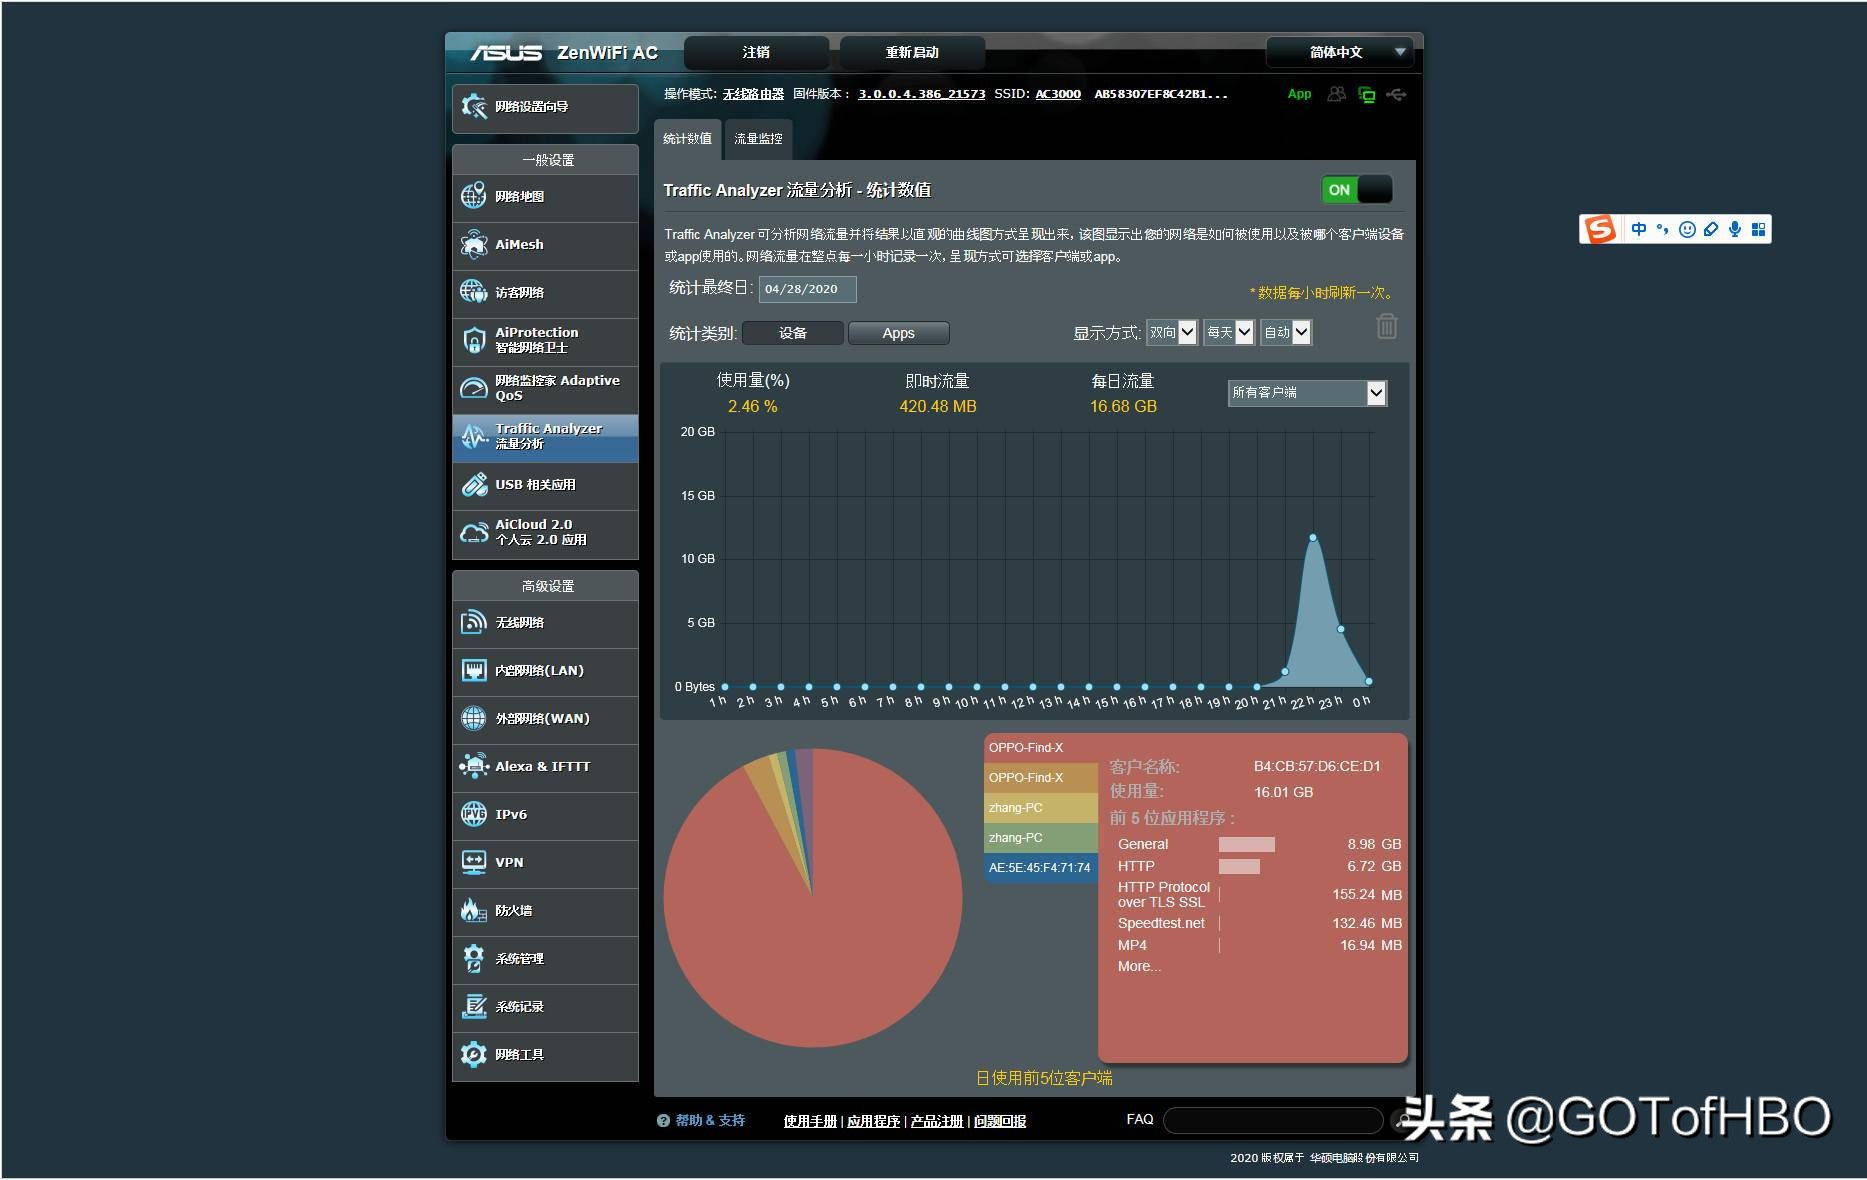Open the Guest Network (访客网络) icon
Screen dimensions: 1867x1180
[x=474, y=292]
